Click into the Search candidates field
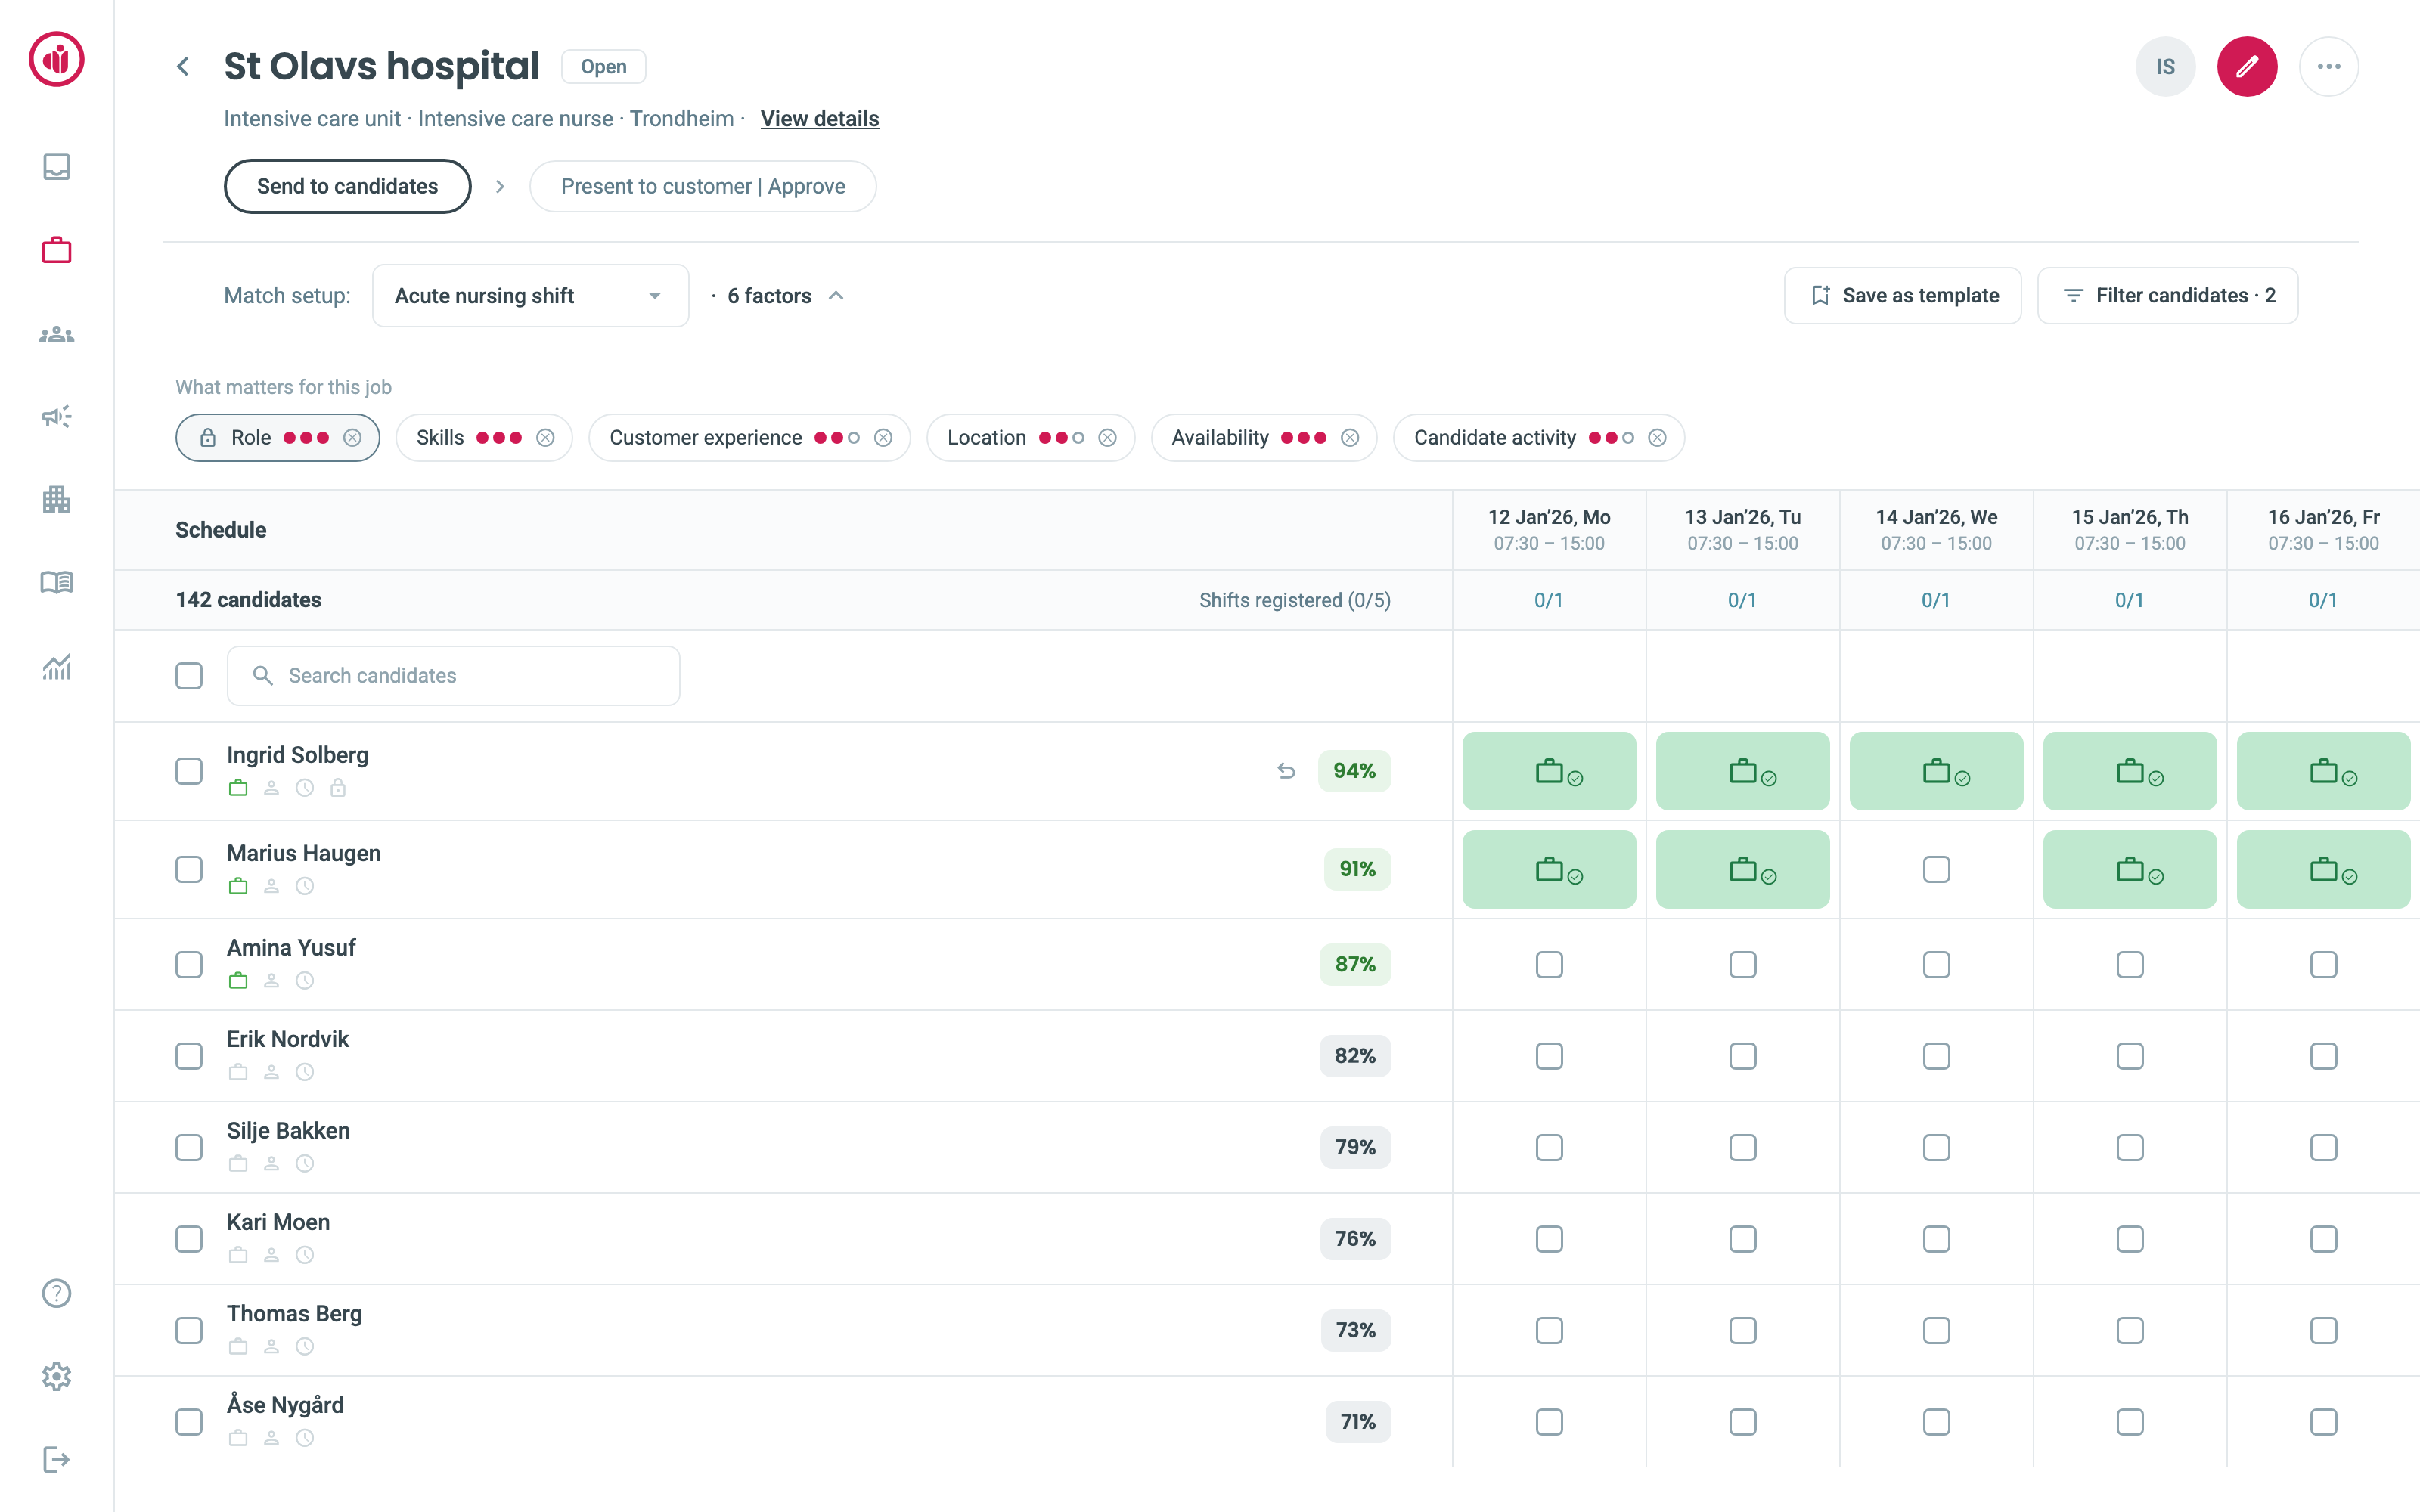2420x1512 pixels. pyautogui.click(x=453, y=676)
